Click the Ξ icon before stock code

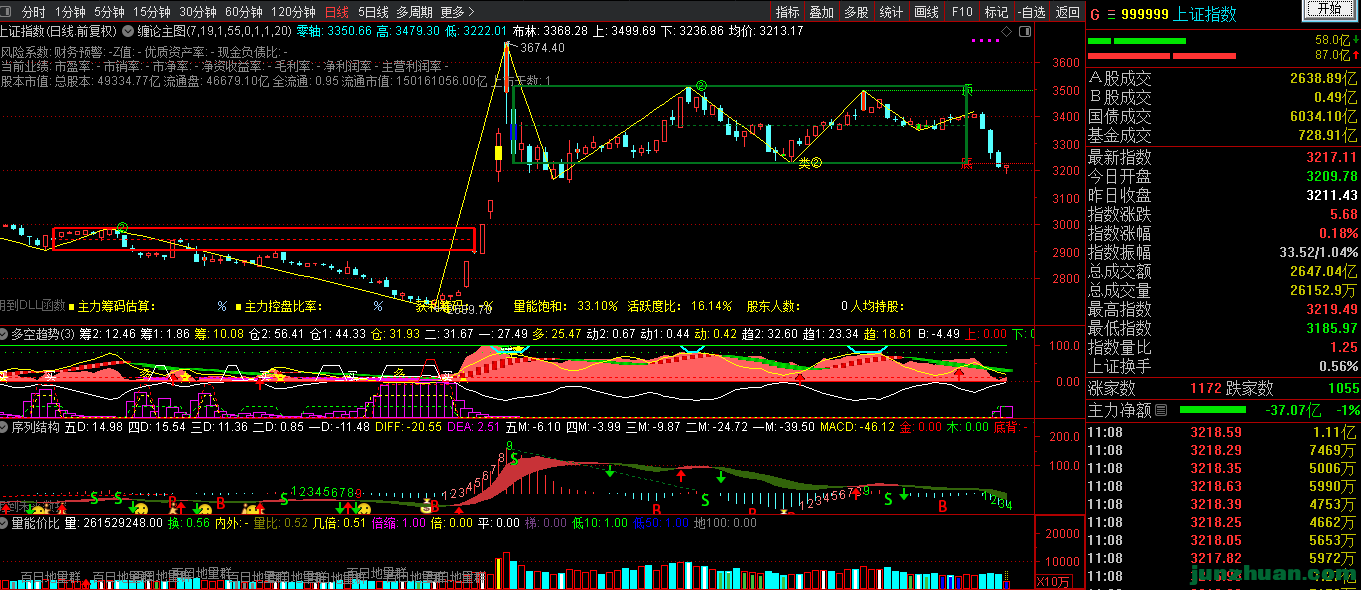(x=1110, y=14)
